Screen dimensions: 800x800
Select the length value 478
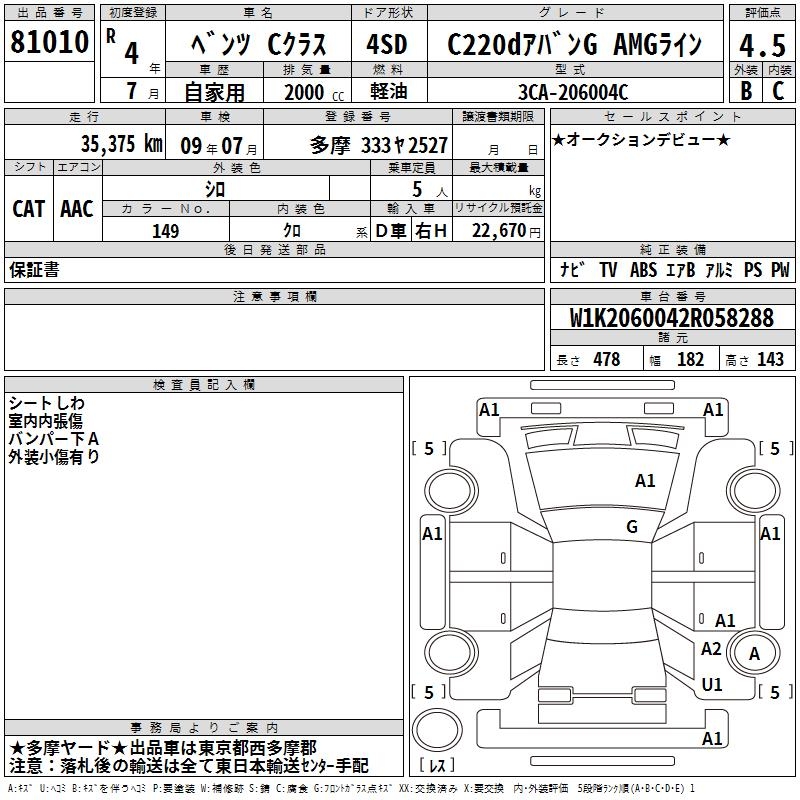(x=607, y=359)
